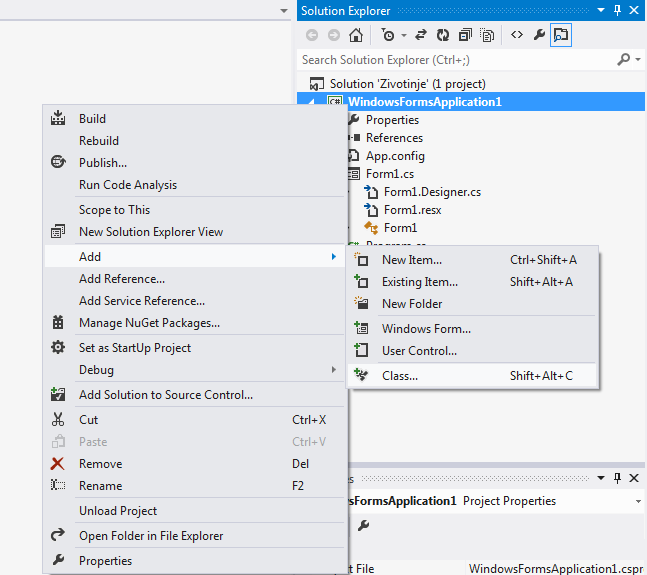Screen dimensions: 647x575
Task: Click Set as StartUp Project
Action: point(135,348)
